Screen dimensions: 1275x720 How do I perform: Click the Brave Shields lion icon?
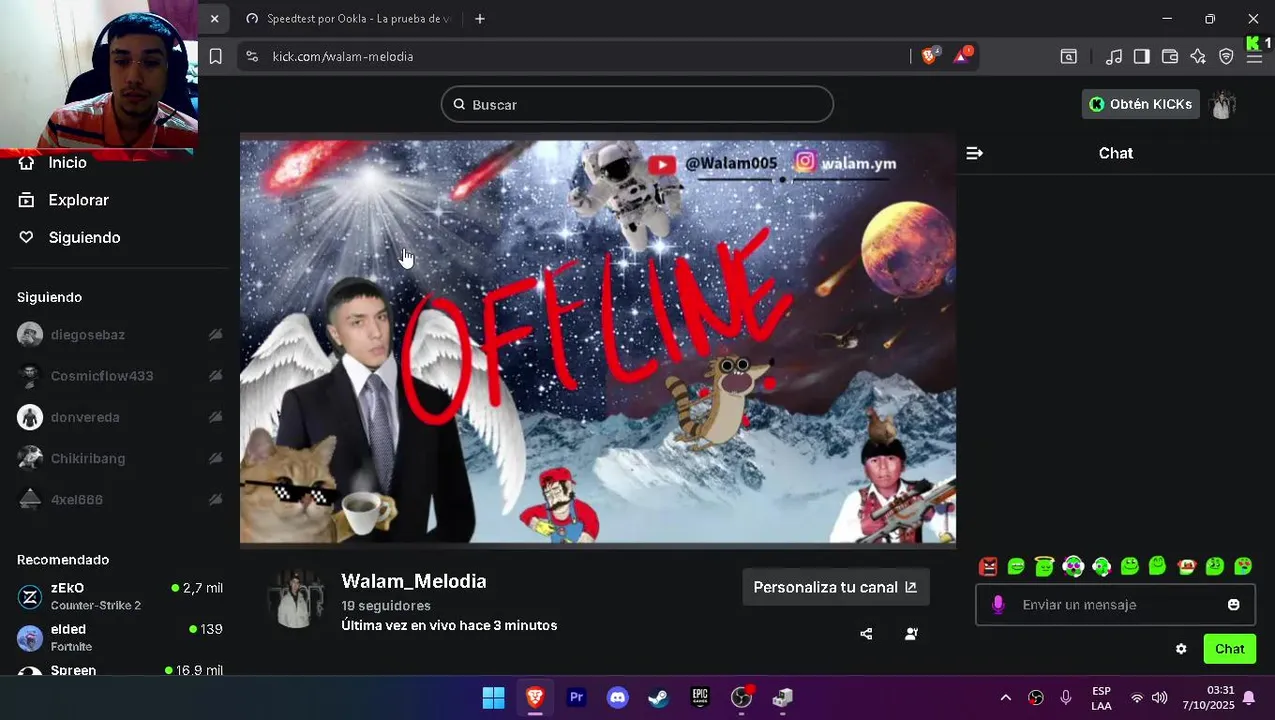930,56
